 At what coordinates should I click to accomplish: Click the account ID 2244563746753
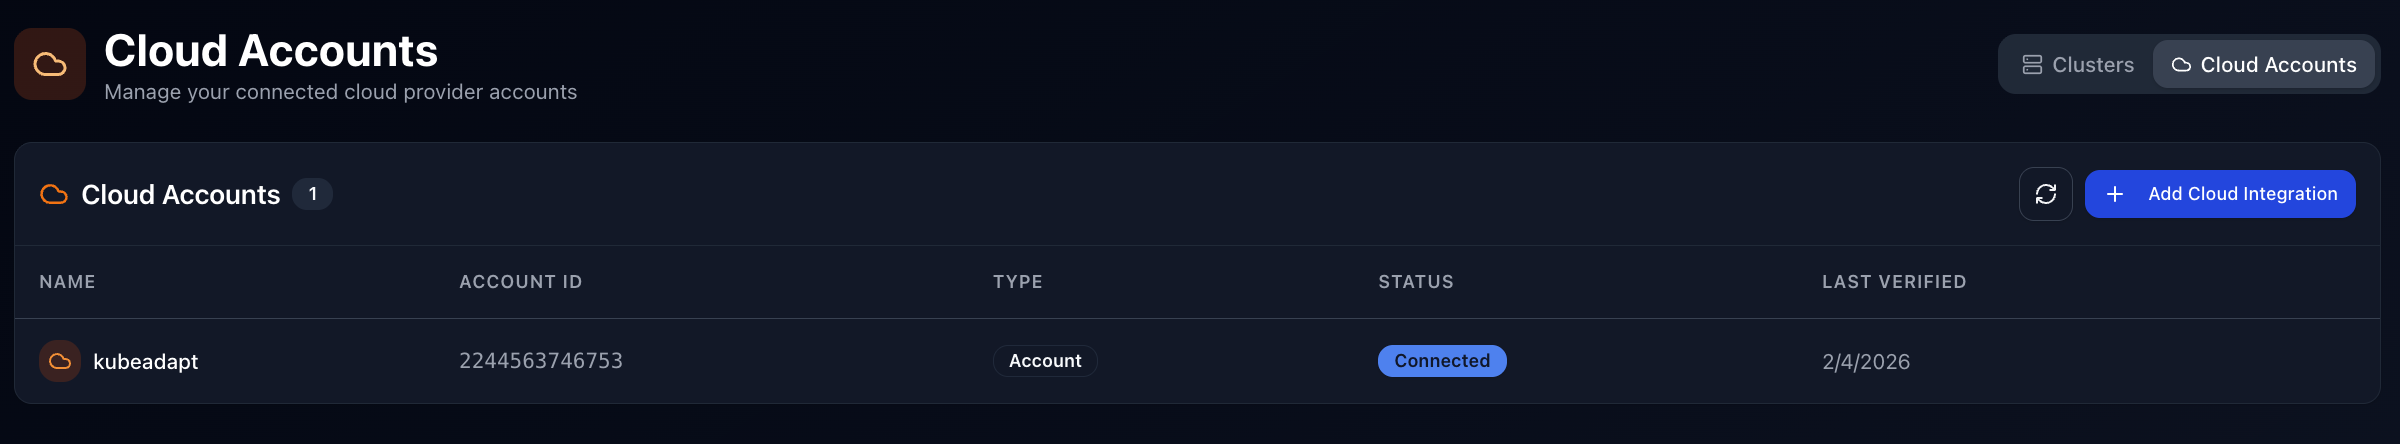pyautogui.click(x=540, y=361)
